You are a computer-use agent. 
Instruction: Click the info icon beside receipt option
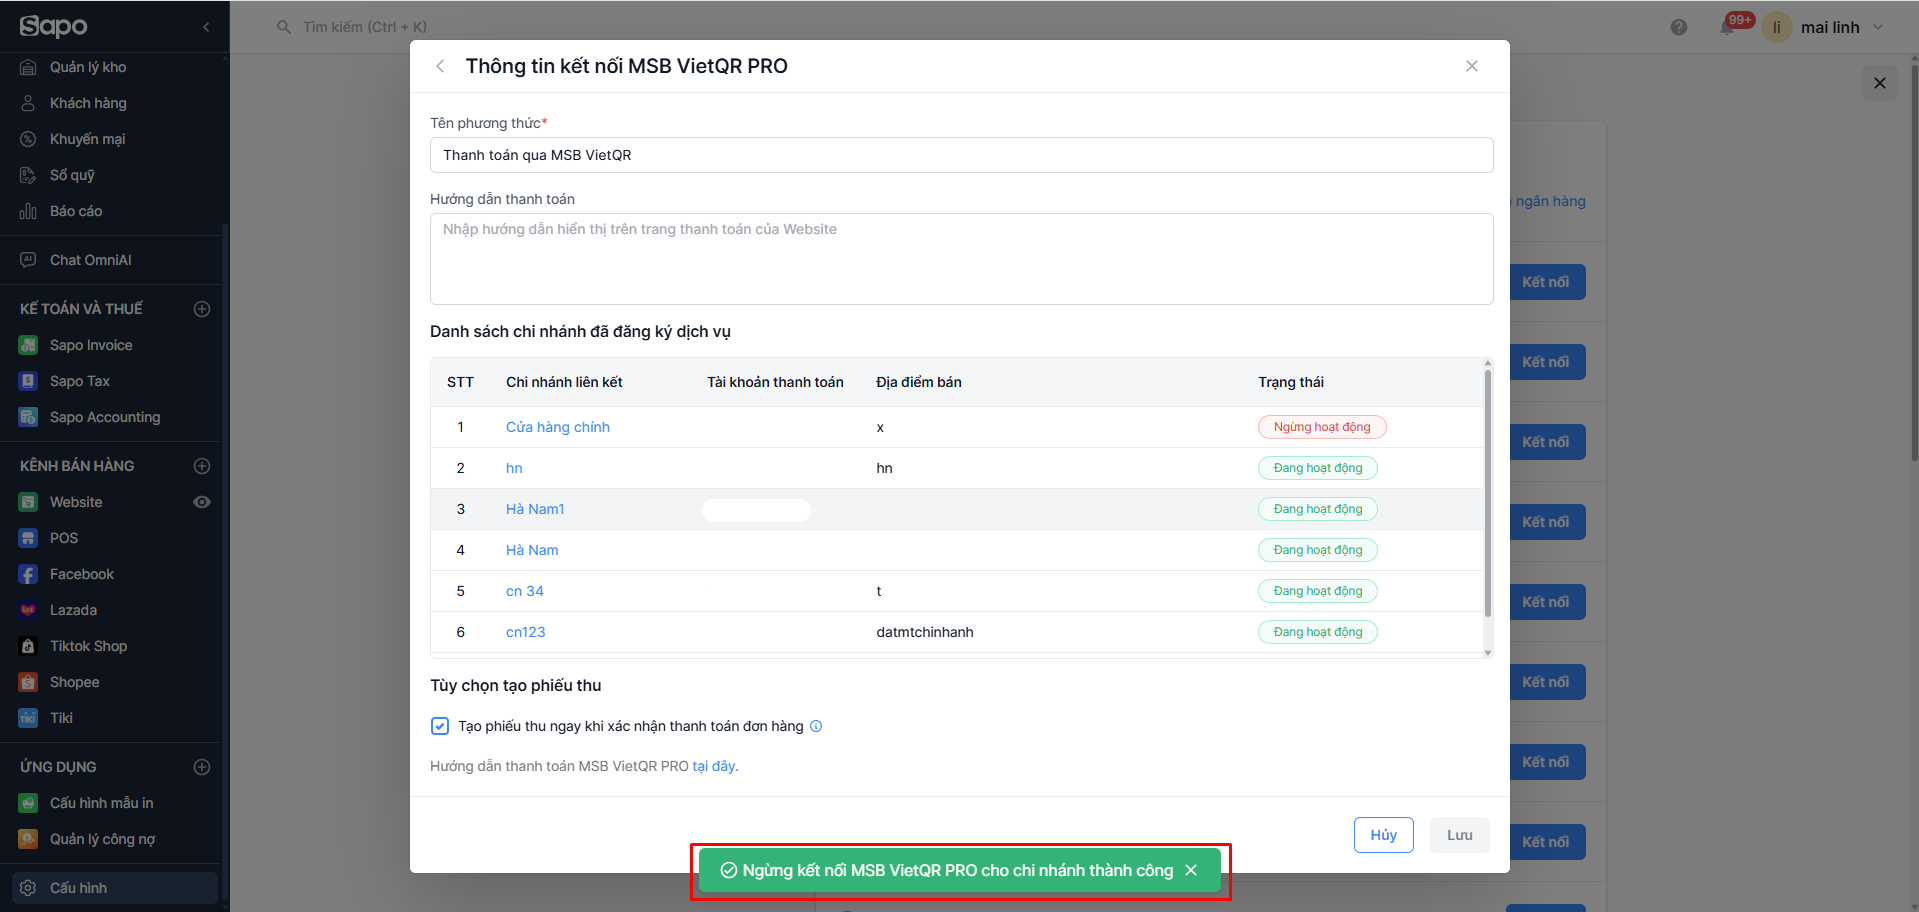[x=816, y=726]
